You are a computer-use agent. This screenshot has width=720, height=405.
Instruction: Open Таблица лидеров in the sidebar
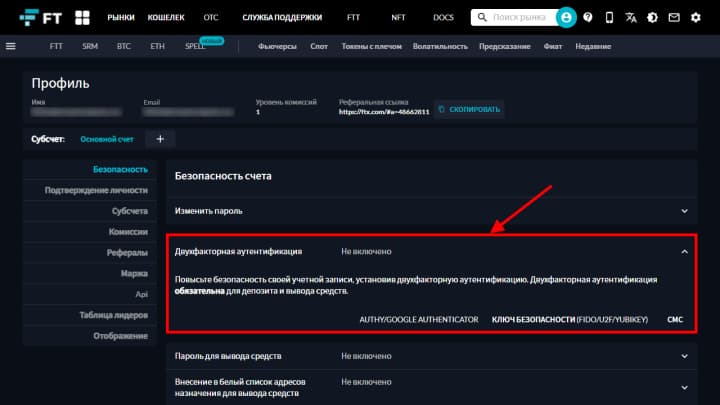tap(113, 315)
